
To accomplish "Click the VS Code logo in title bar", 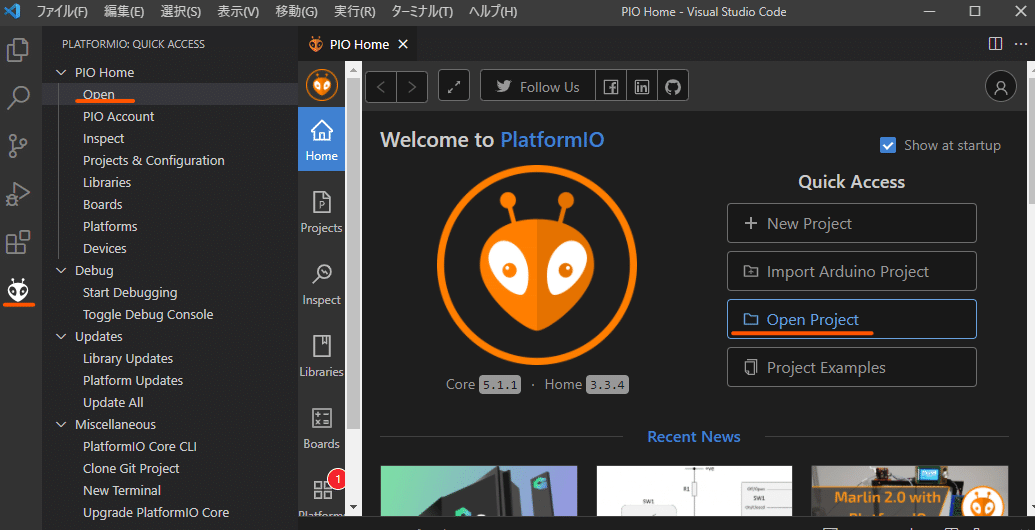I will point(13,11).
